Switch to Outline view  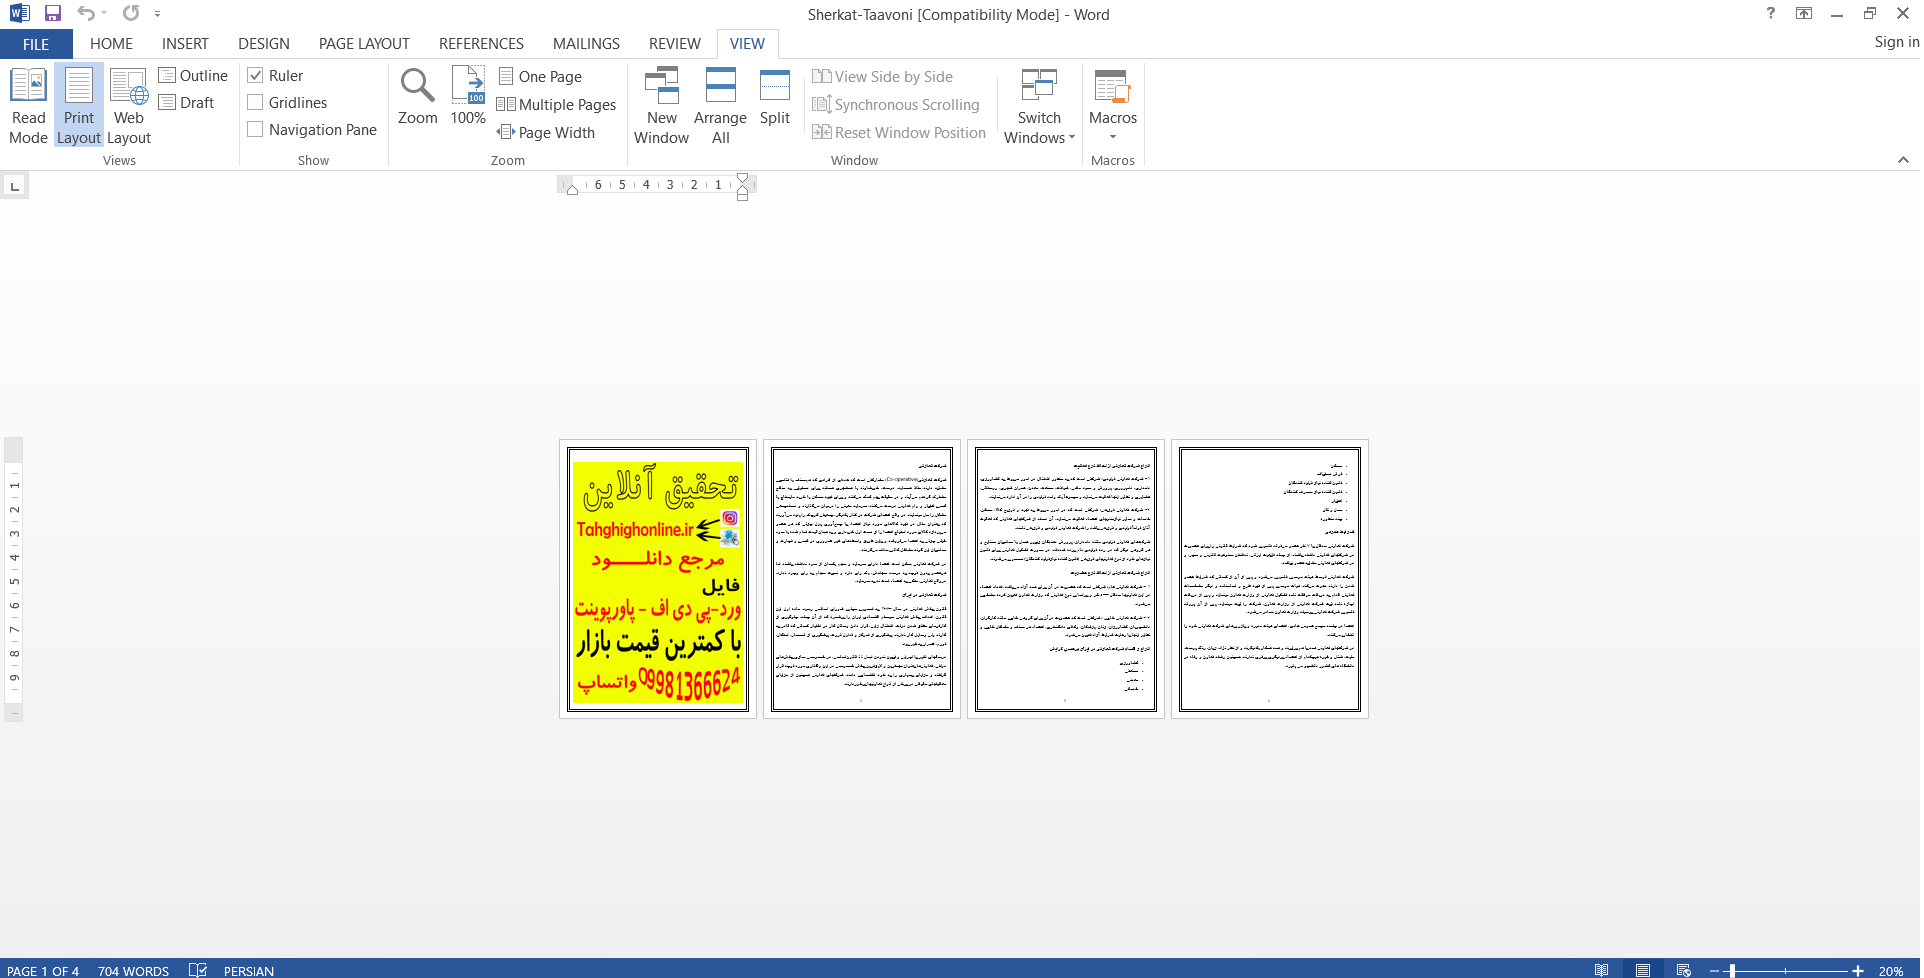point(193,76)
